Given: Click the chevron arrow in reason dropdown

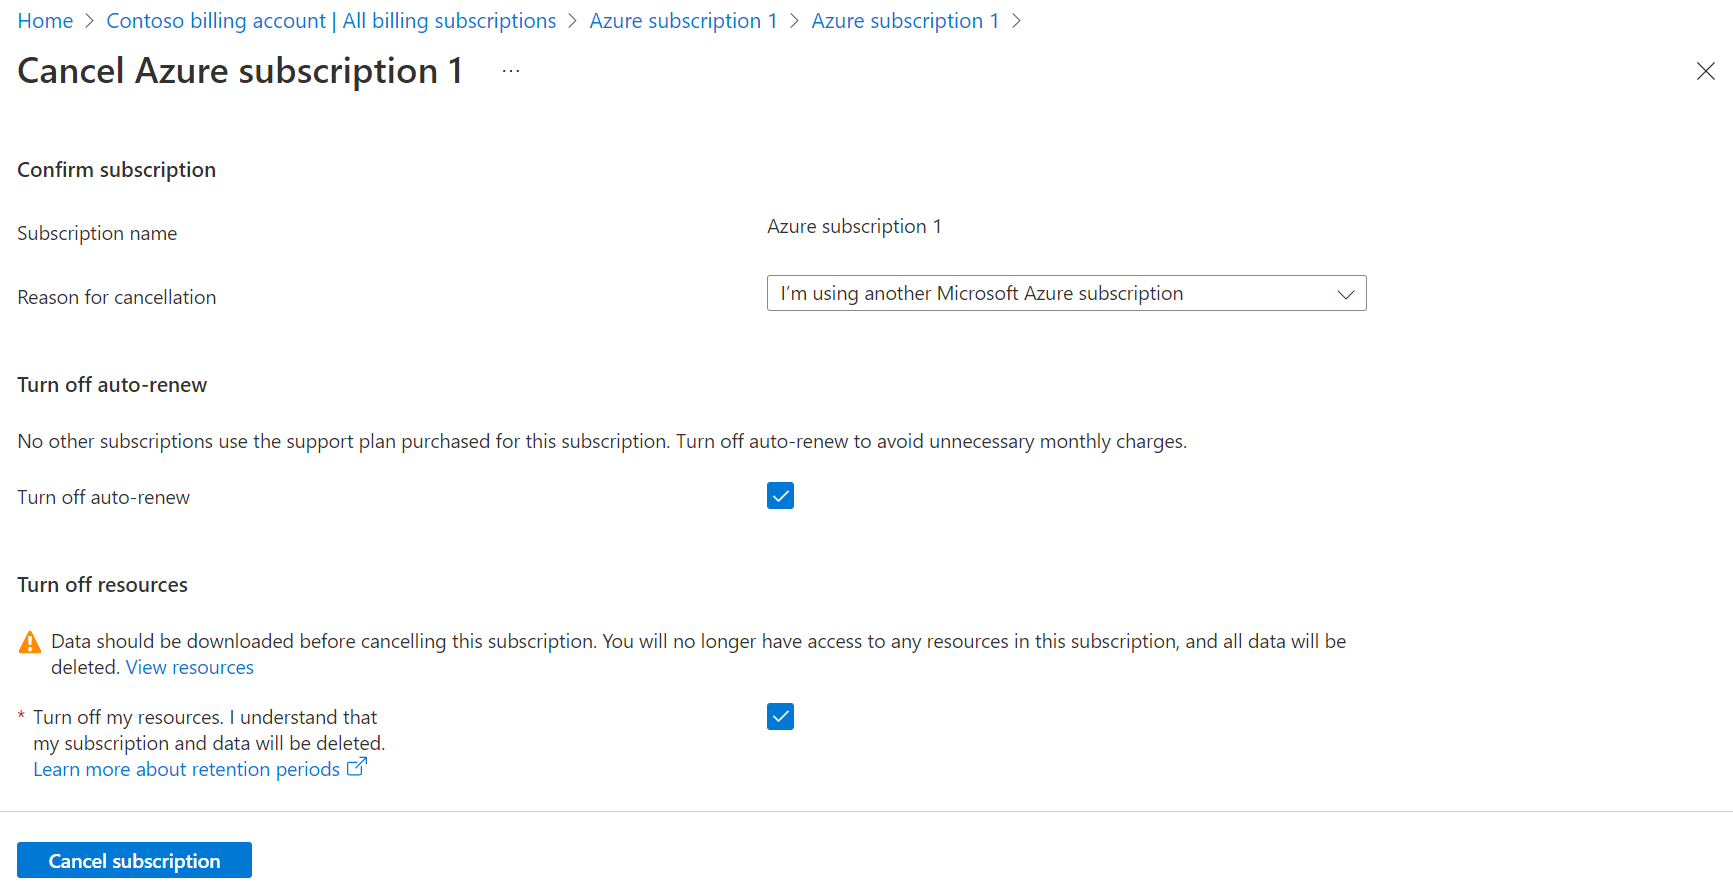Looking at the screenshot, I should (1345, 294).
